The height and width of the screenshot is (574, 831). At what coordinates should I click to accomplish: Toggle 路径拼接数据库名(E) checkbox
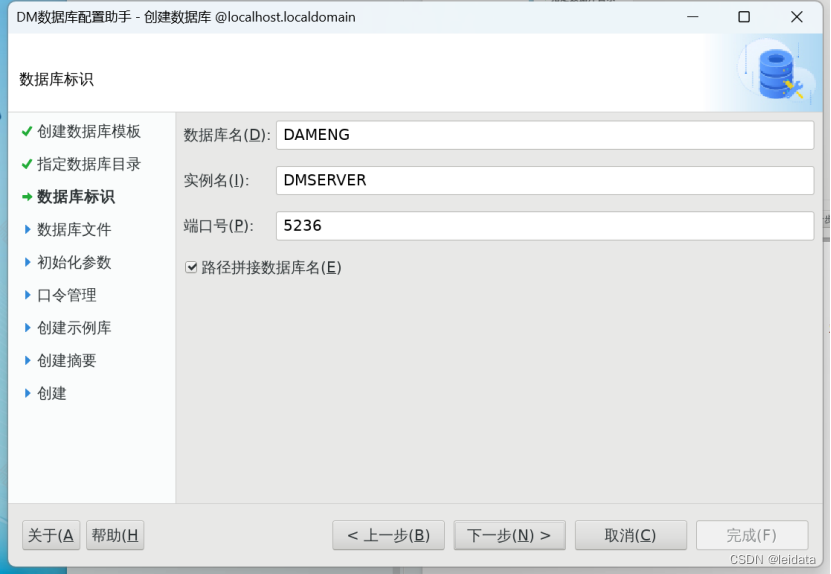(191, 267)
